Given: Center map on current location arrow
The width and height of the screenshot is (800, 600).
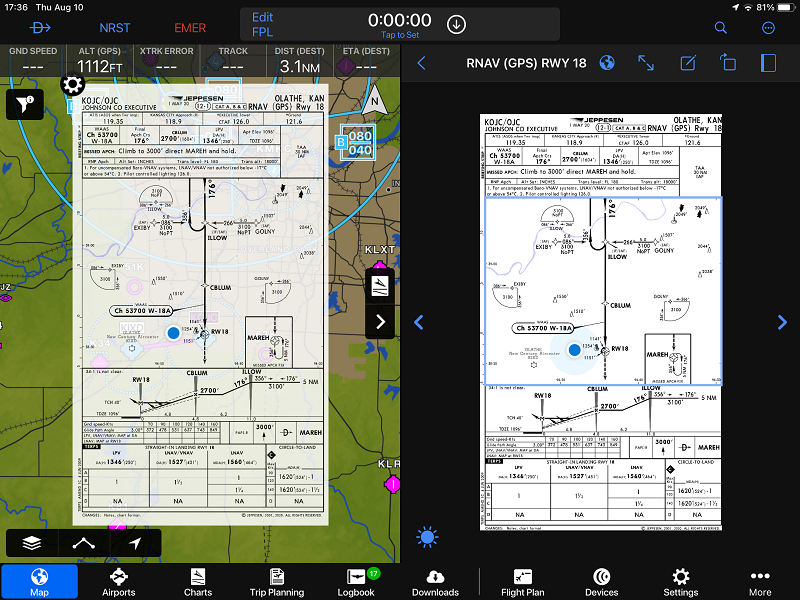Looking at the screenshot, I should click(x=135, y=543).
